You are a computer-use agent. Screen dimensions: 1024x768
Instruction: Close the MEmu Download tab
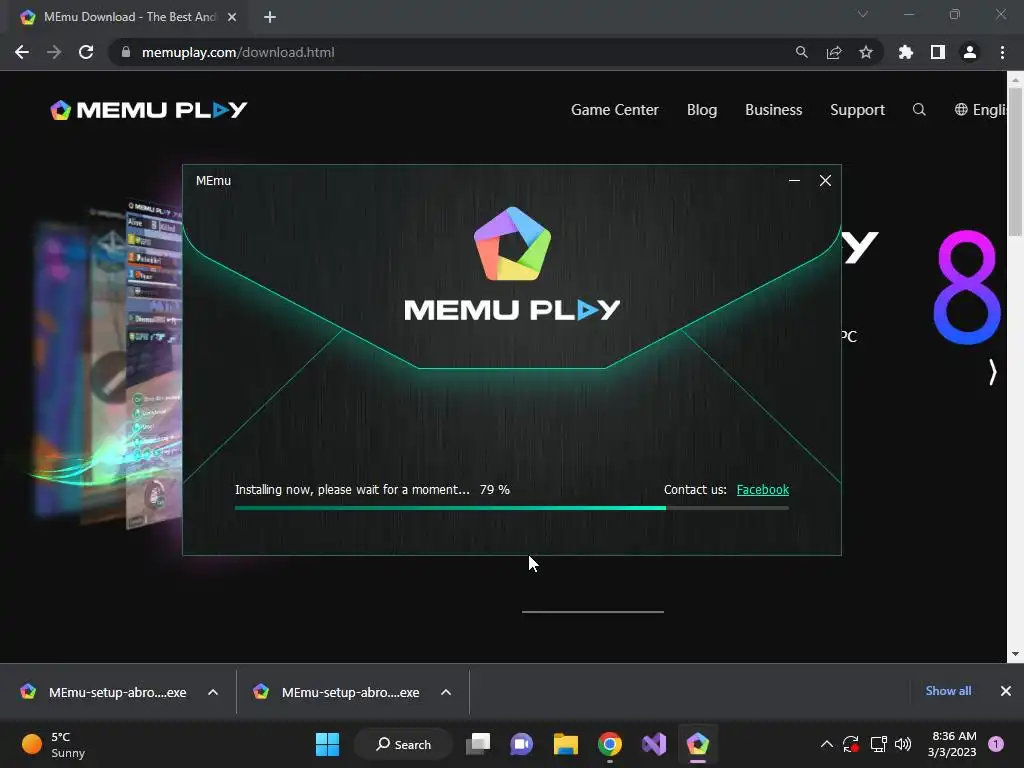pyautogui.click(x=232, y=17)
